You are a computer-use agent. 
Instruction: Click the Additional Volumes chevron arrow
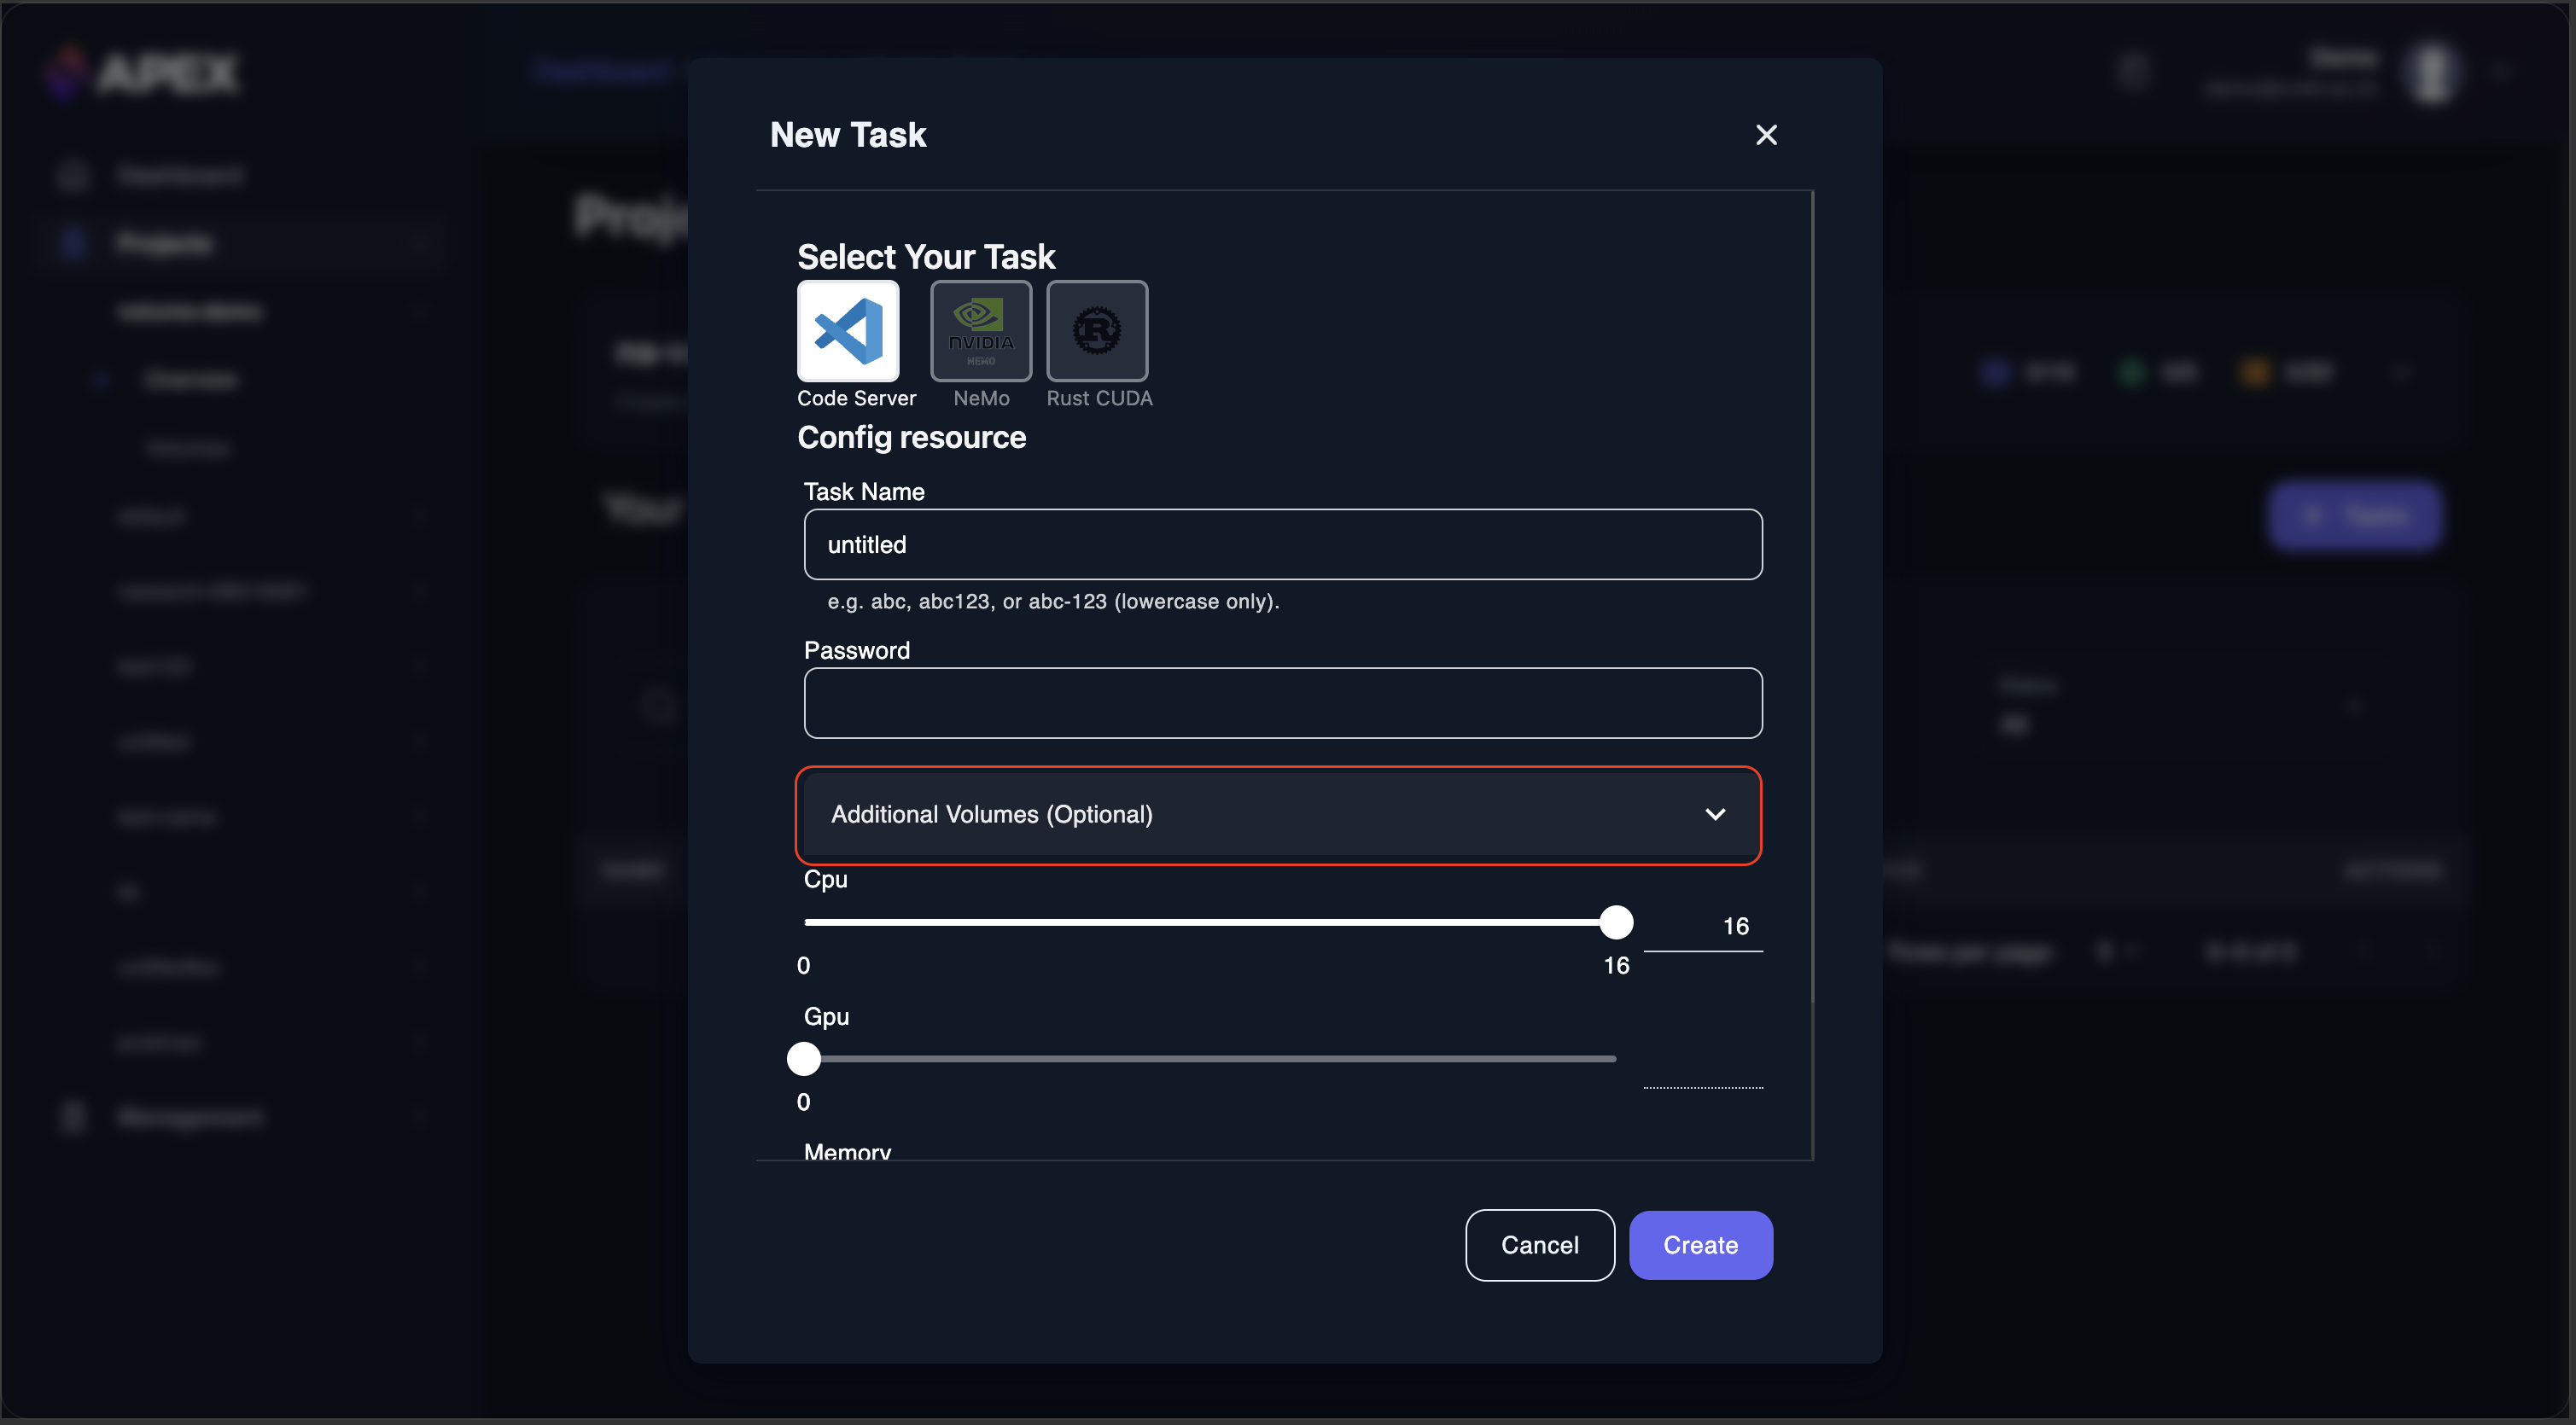[x=1715, y=815]
